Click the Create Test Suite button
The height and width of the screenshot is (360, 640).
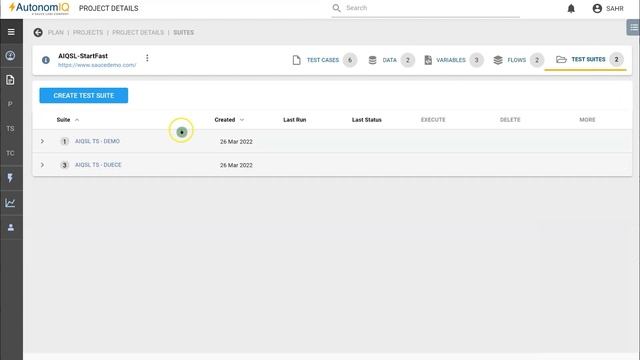(84, 96)
